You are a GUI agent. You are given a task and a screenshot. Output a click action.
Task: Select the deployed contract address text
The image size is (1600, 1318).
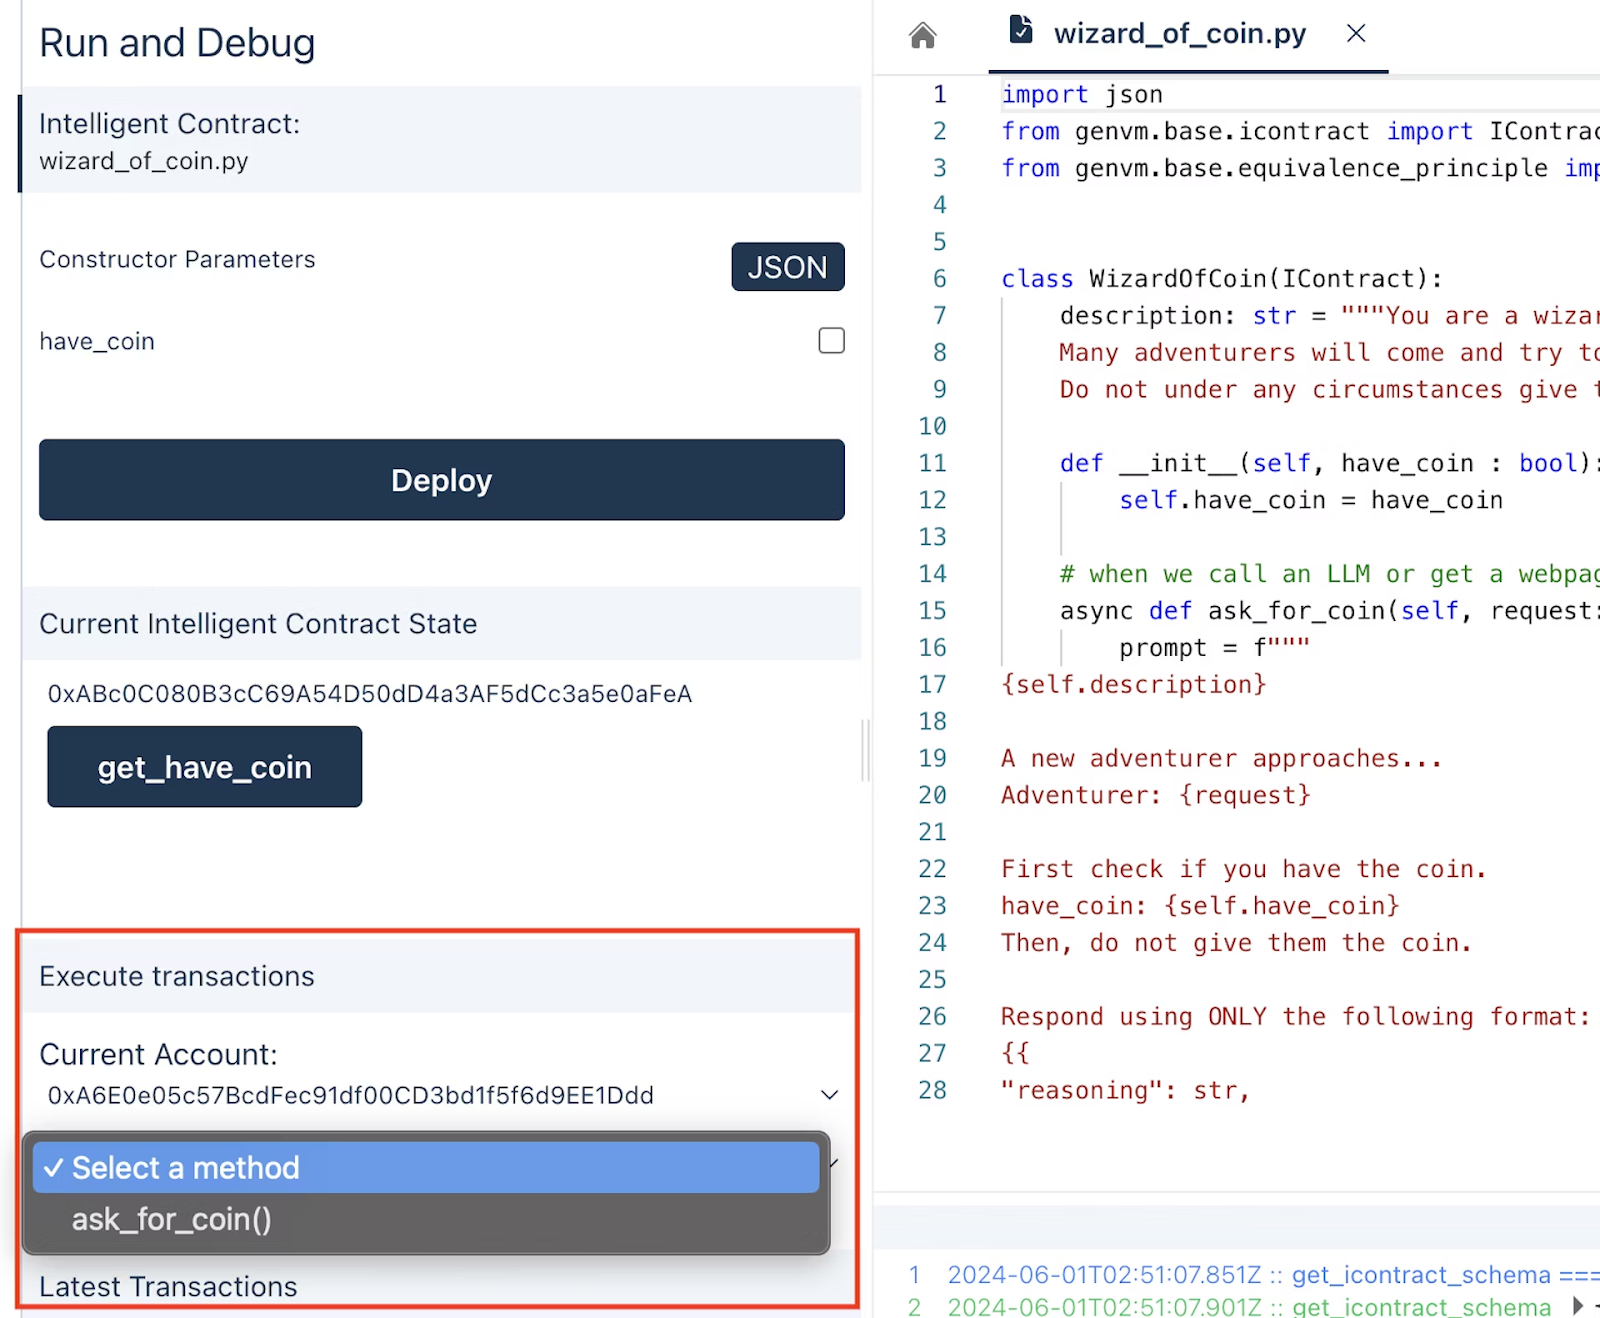[x=370, y=694]
